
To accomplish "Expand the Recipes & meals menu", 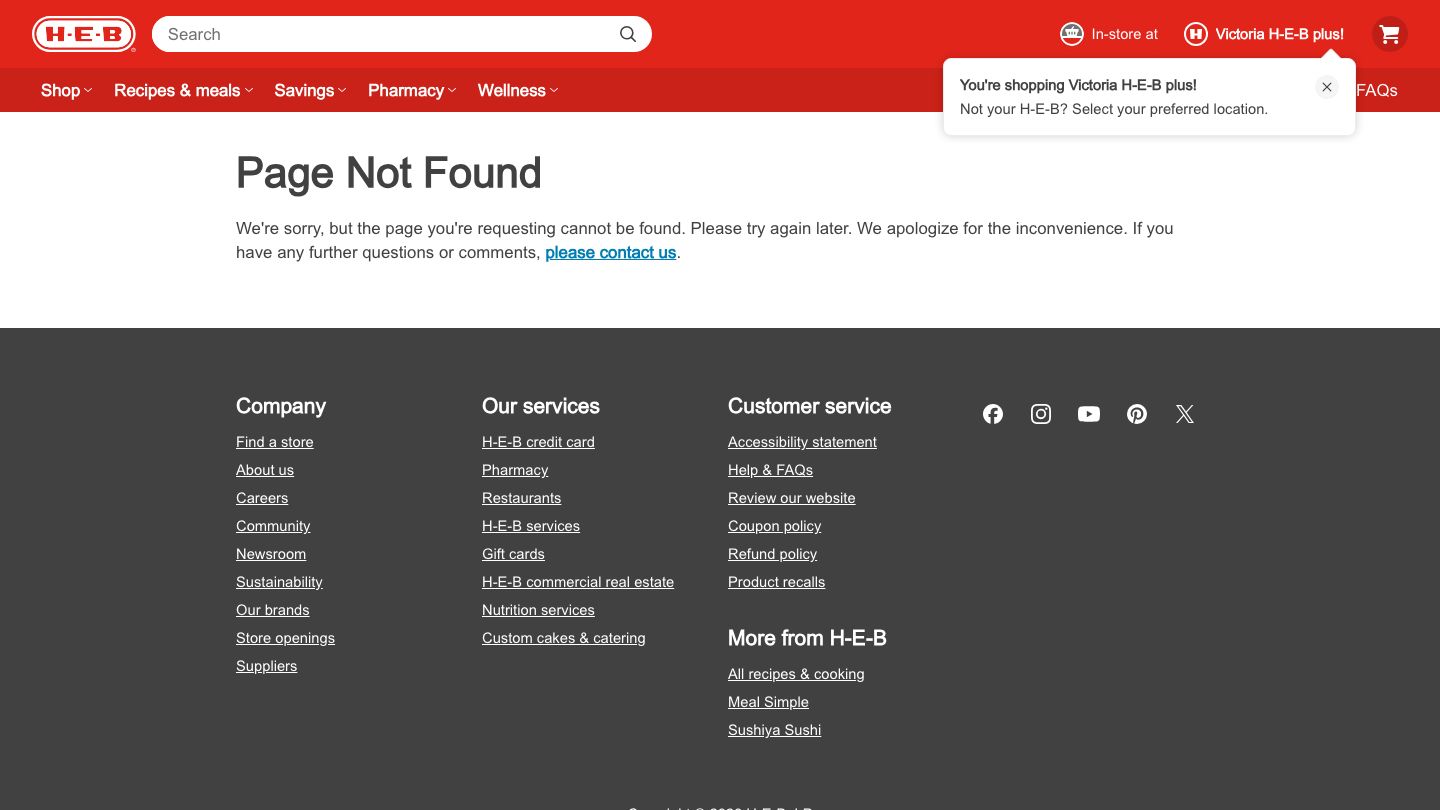I will tap(183, 90).
